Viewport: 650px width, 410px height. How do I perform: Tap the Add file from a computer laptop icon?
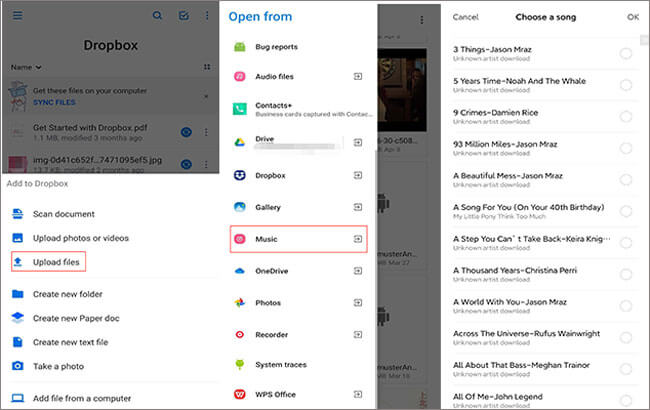pyautogui.click(x=17, y=398)
